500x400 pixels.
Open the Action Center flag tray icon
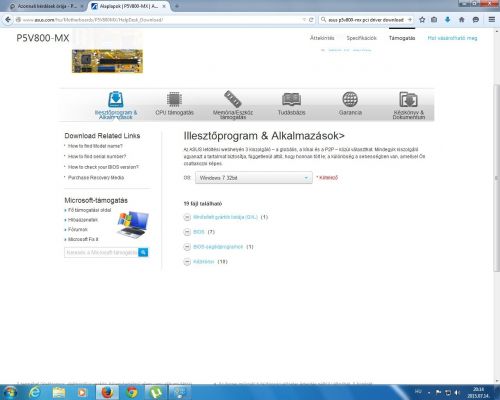tap(439, 393)
